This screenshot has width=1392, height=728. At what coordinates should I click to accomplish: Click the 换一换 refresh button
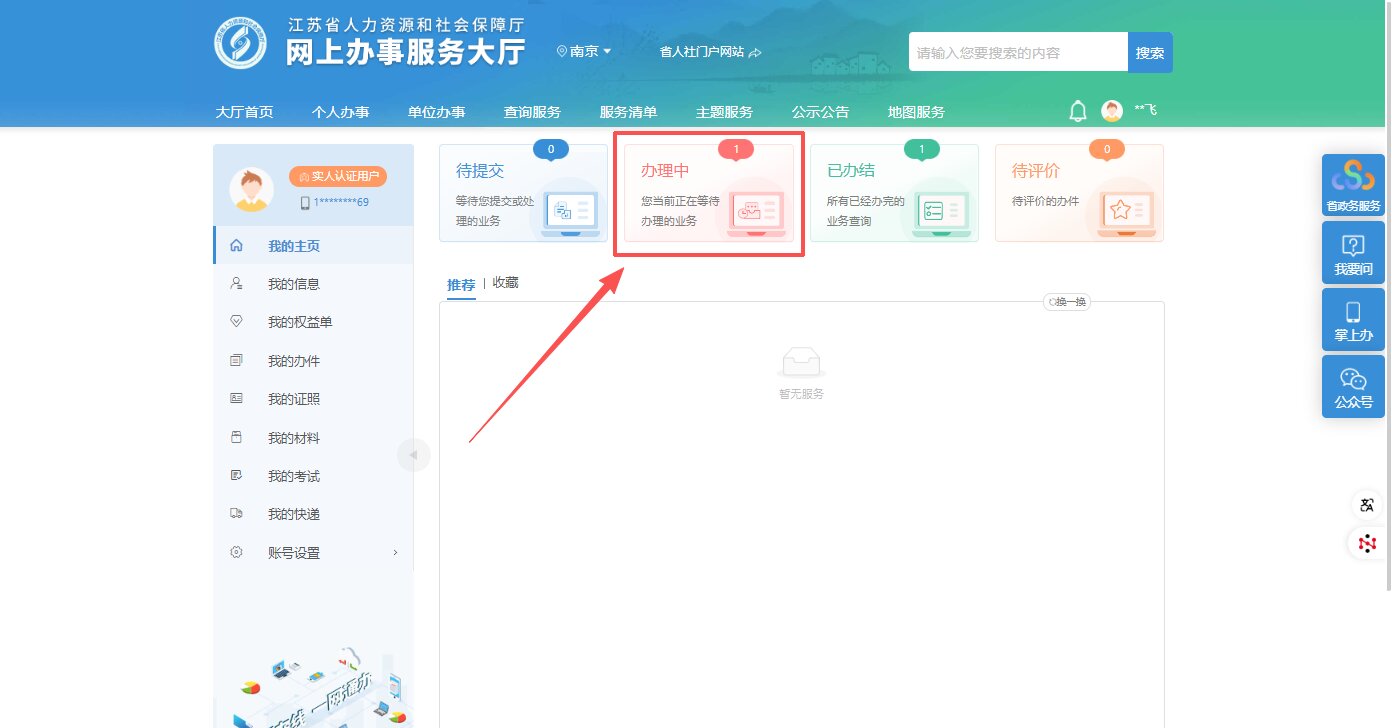click(1067, 302)
